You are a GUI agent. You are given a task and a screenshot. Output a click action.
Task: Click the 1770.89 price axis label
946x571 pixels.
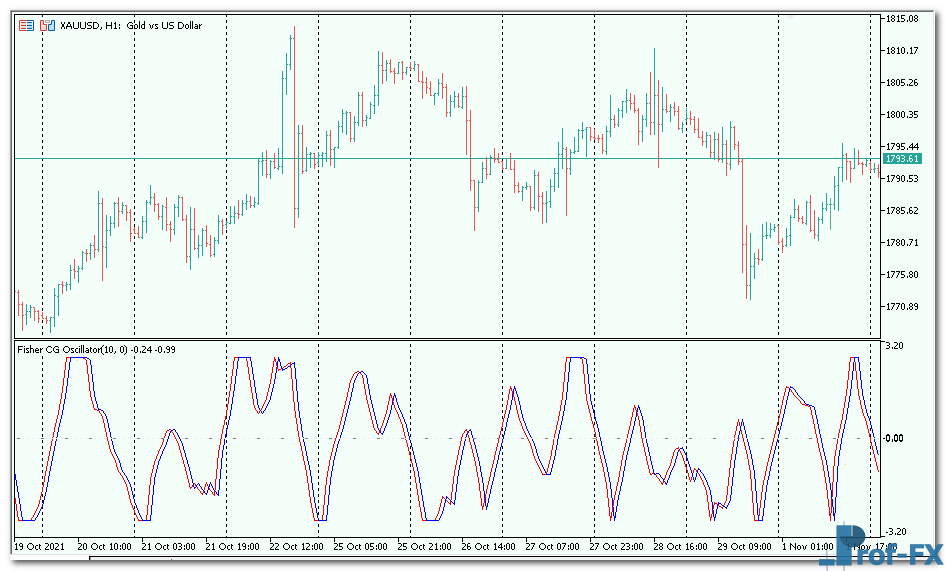903,307
